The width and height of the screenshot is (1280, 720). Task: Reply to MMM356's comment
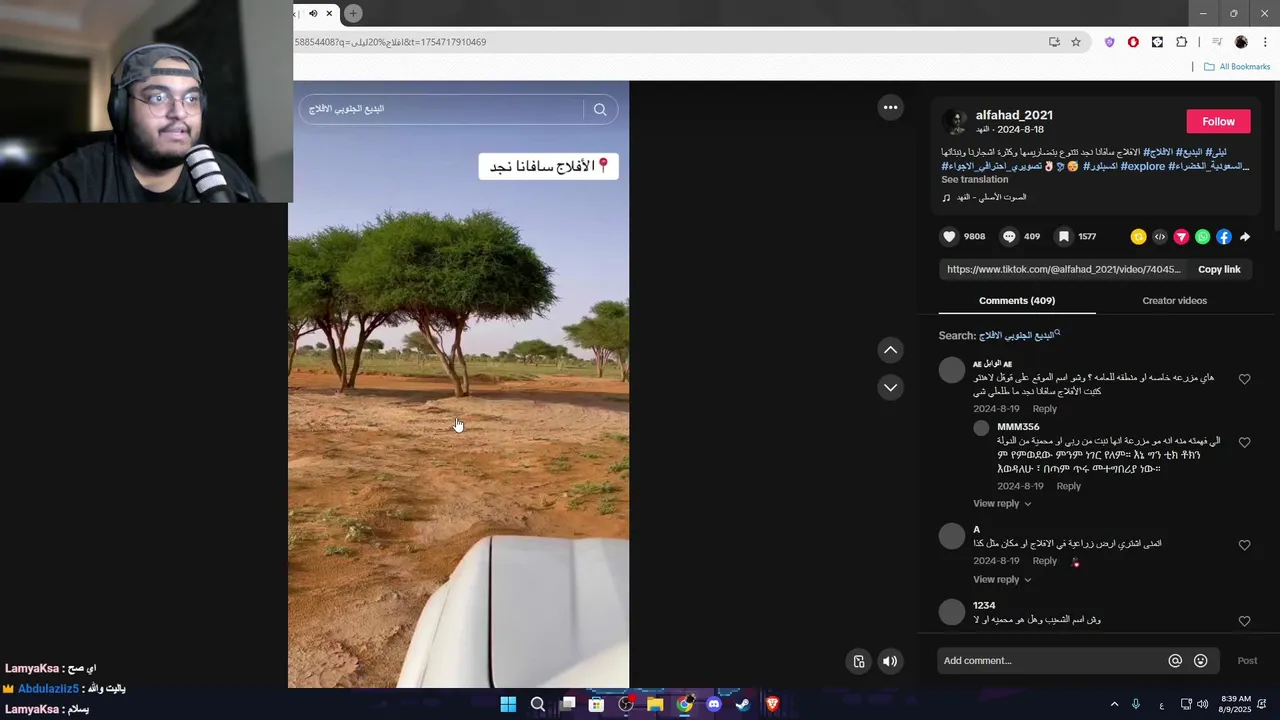(1068, 486)
